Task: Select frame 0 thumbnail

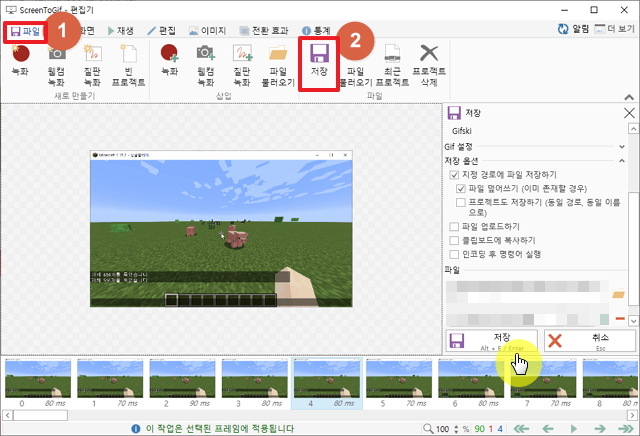Action: click(x=38, y=384)
